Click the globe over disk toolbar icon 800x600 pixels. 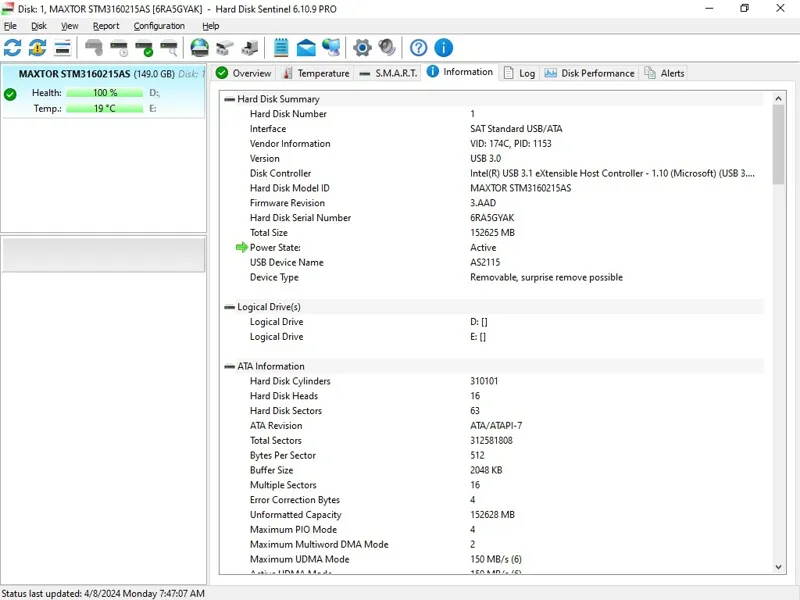coord(199,48)
